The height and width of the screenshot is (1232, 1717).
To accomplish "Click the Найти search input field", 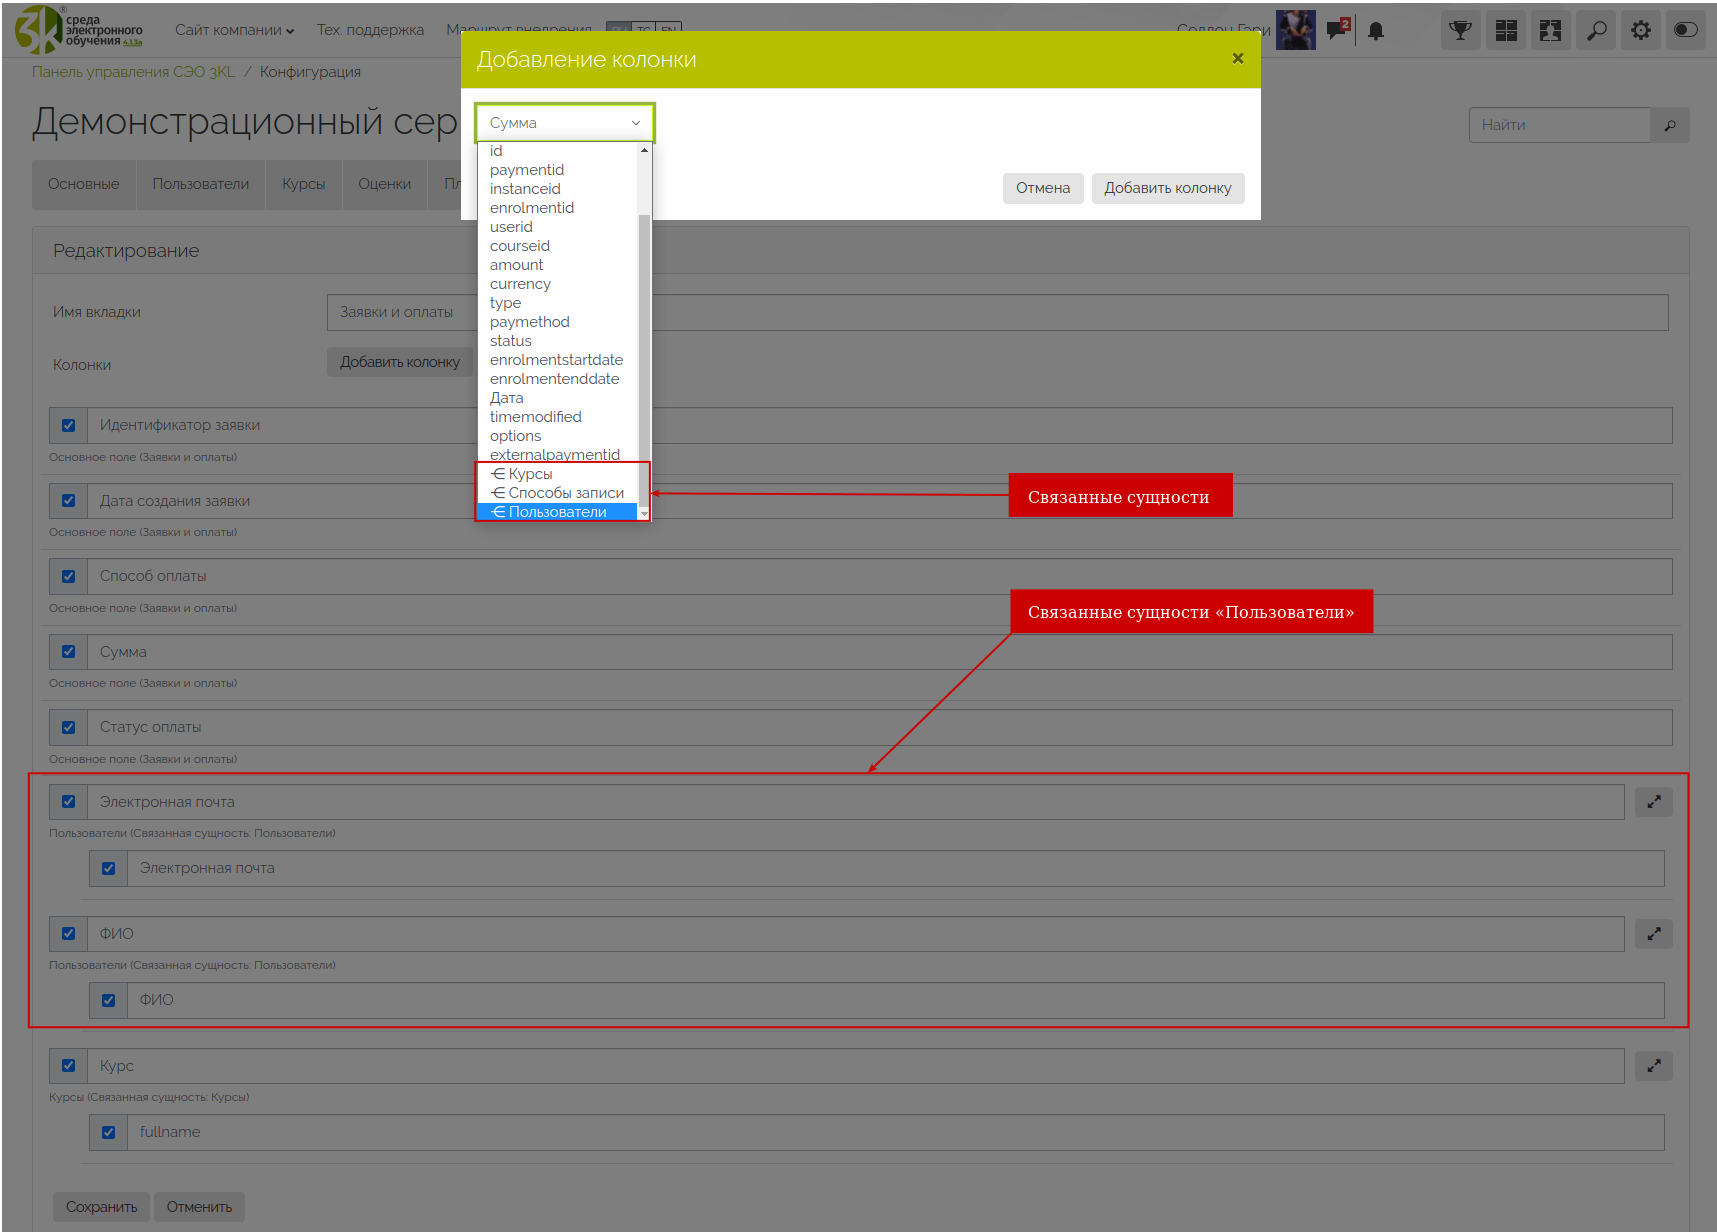I will (x=1559, y=125).
